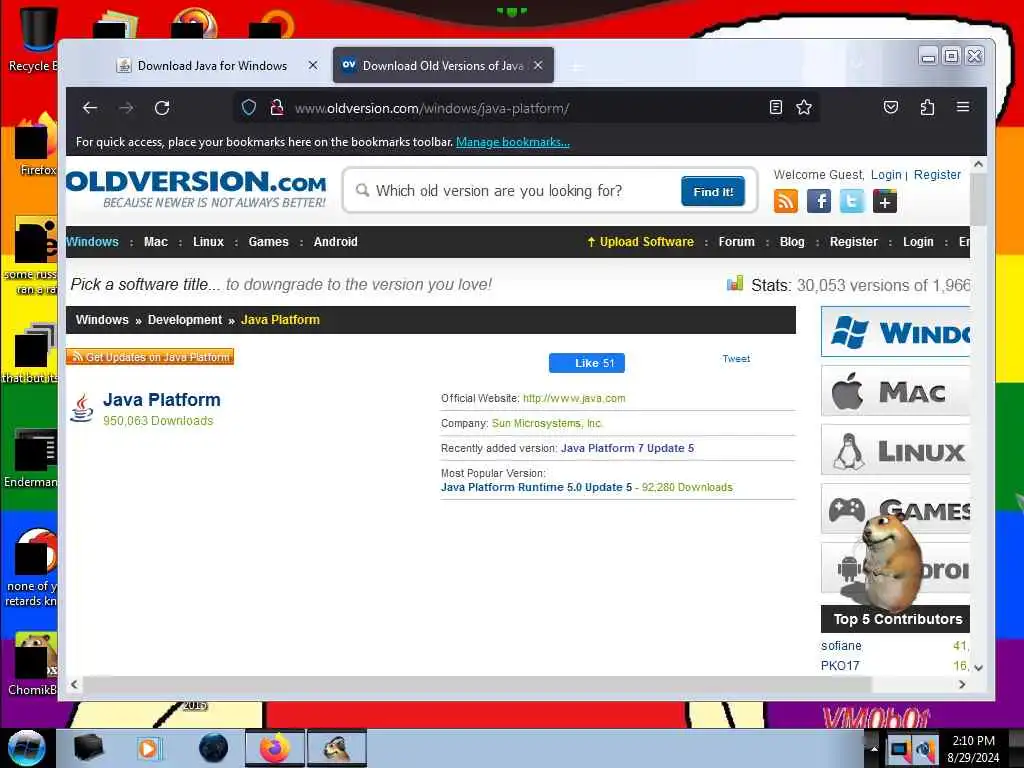Viewport: 1024px width, 768px height.
Task: Open the Forum navigation item
Action: tap(737, 242)
